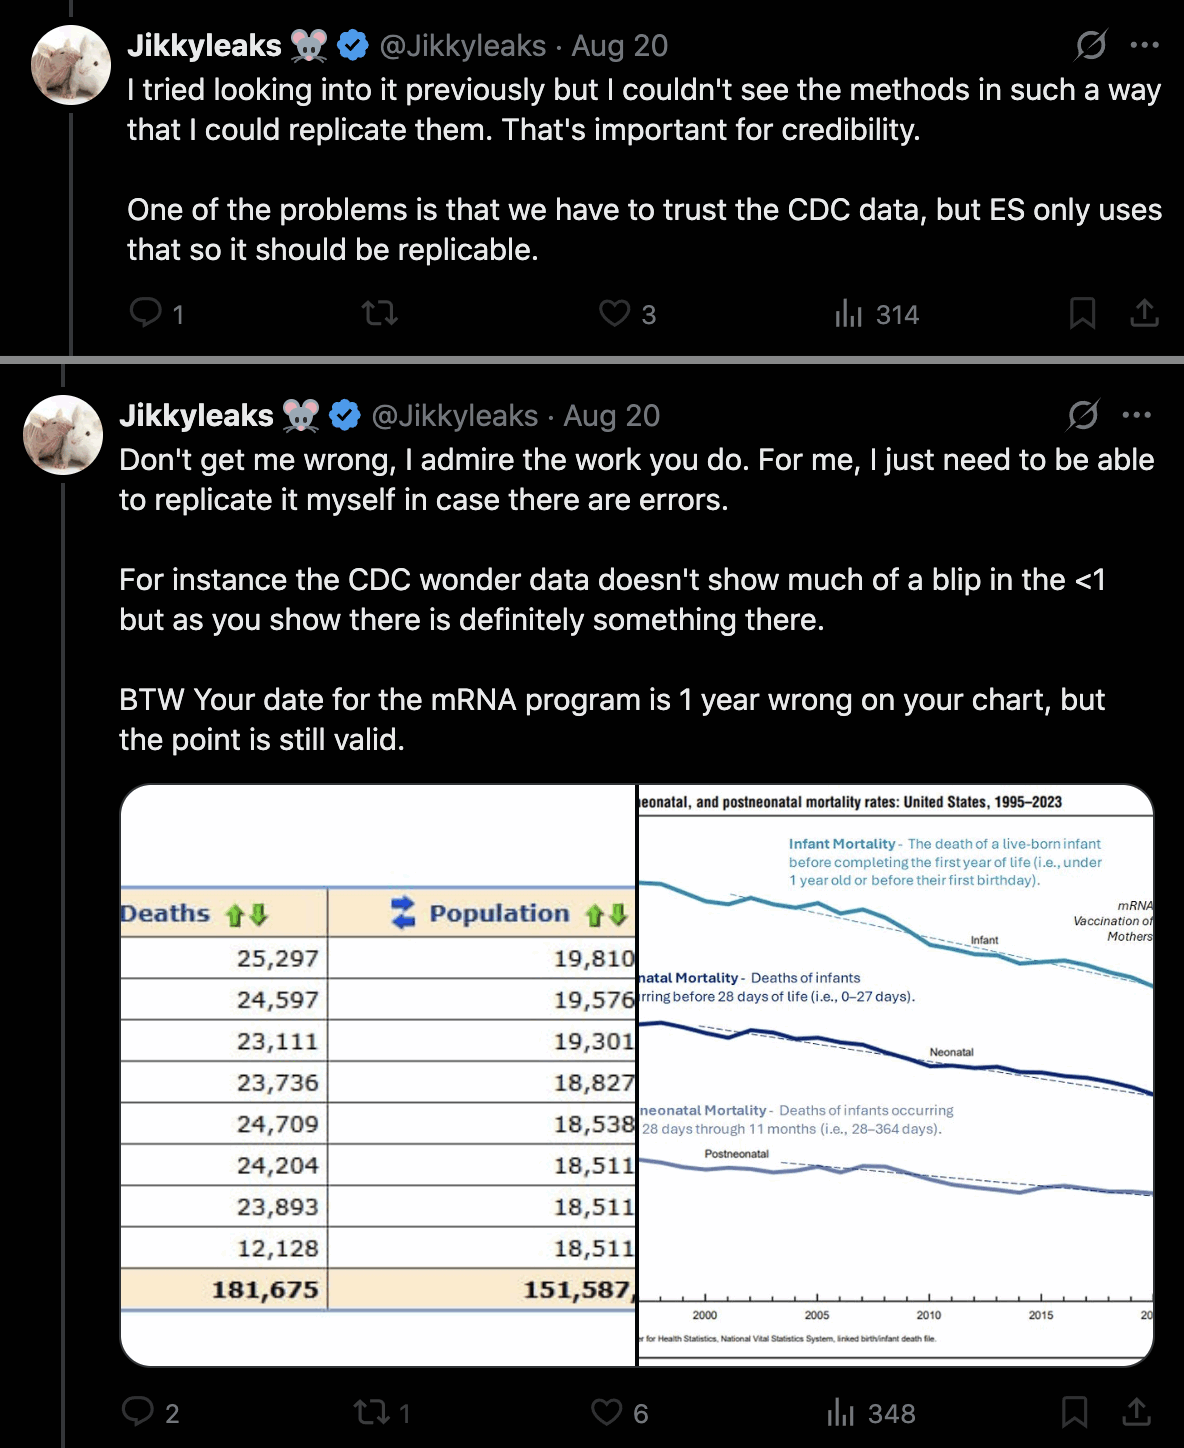1184x1448 pixels.
Task: Bookmark the second Jikkyleaks tweet
Action: [x=1074, y=1412]
